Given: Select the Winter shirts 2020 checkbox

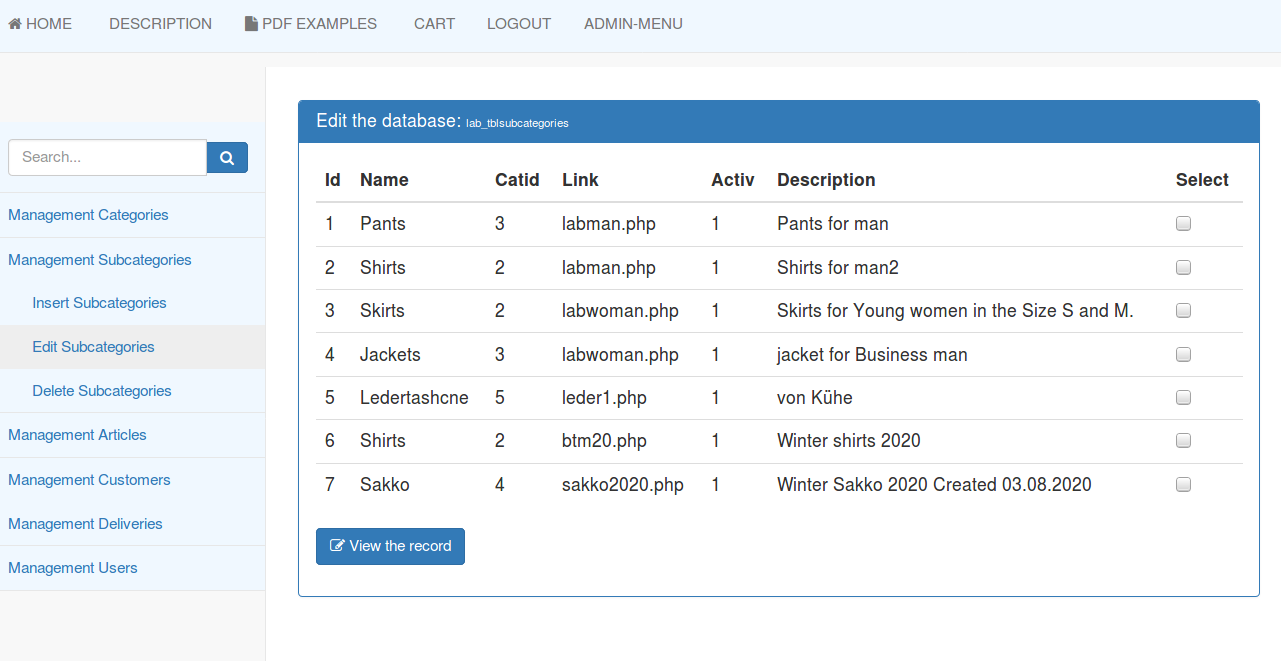Looking at the screenshot, I should (x=1183, y=441).
